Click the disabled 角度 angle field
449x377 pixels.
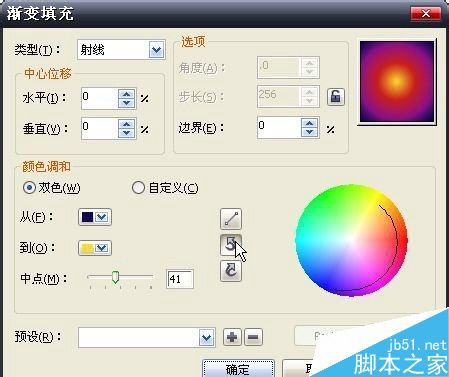point(279,68)
